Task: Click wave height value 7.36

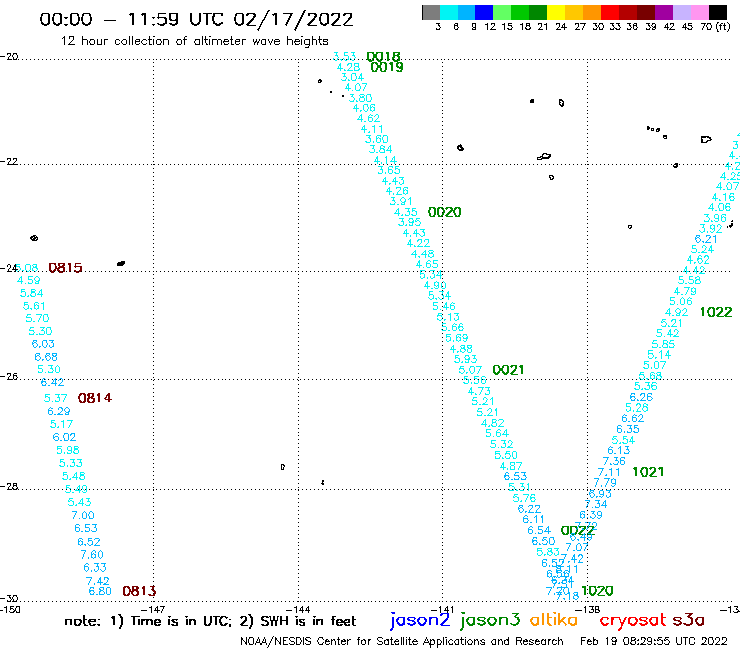Action: 614,461
